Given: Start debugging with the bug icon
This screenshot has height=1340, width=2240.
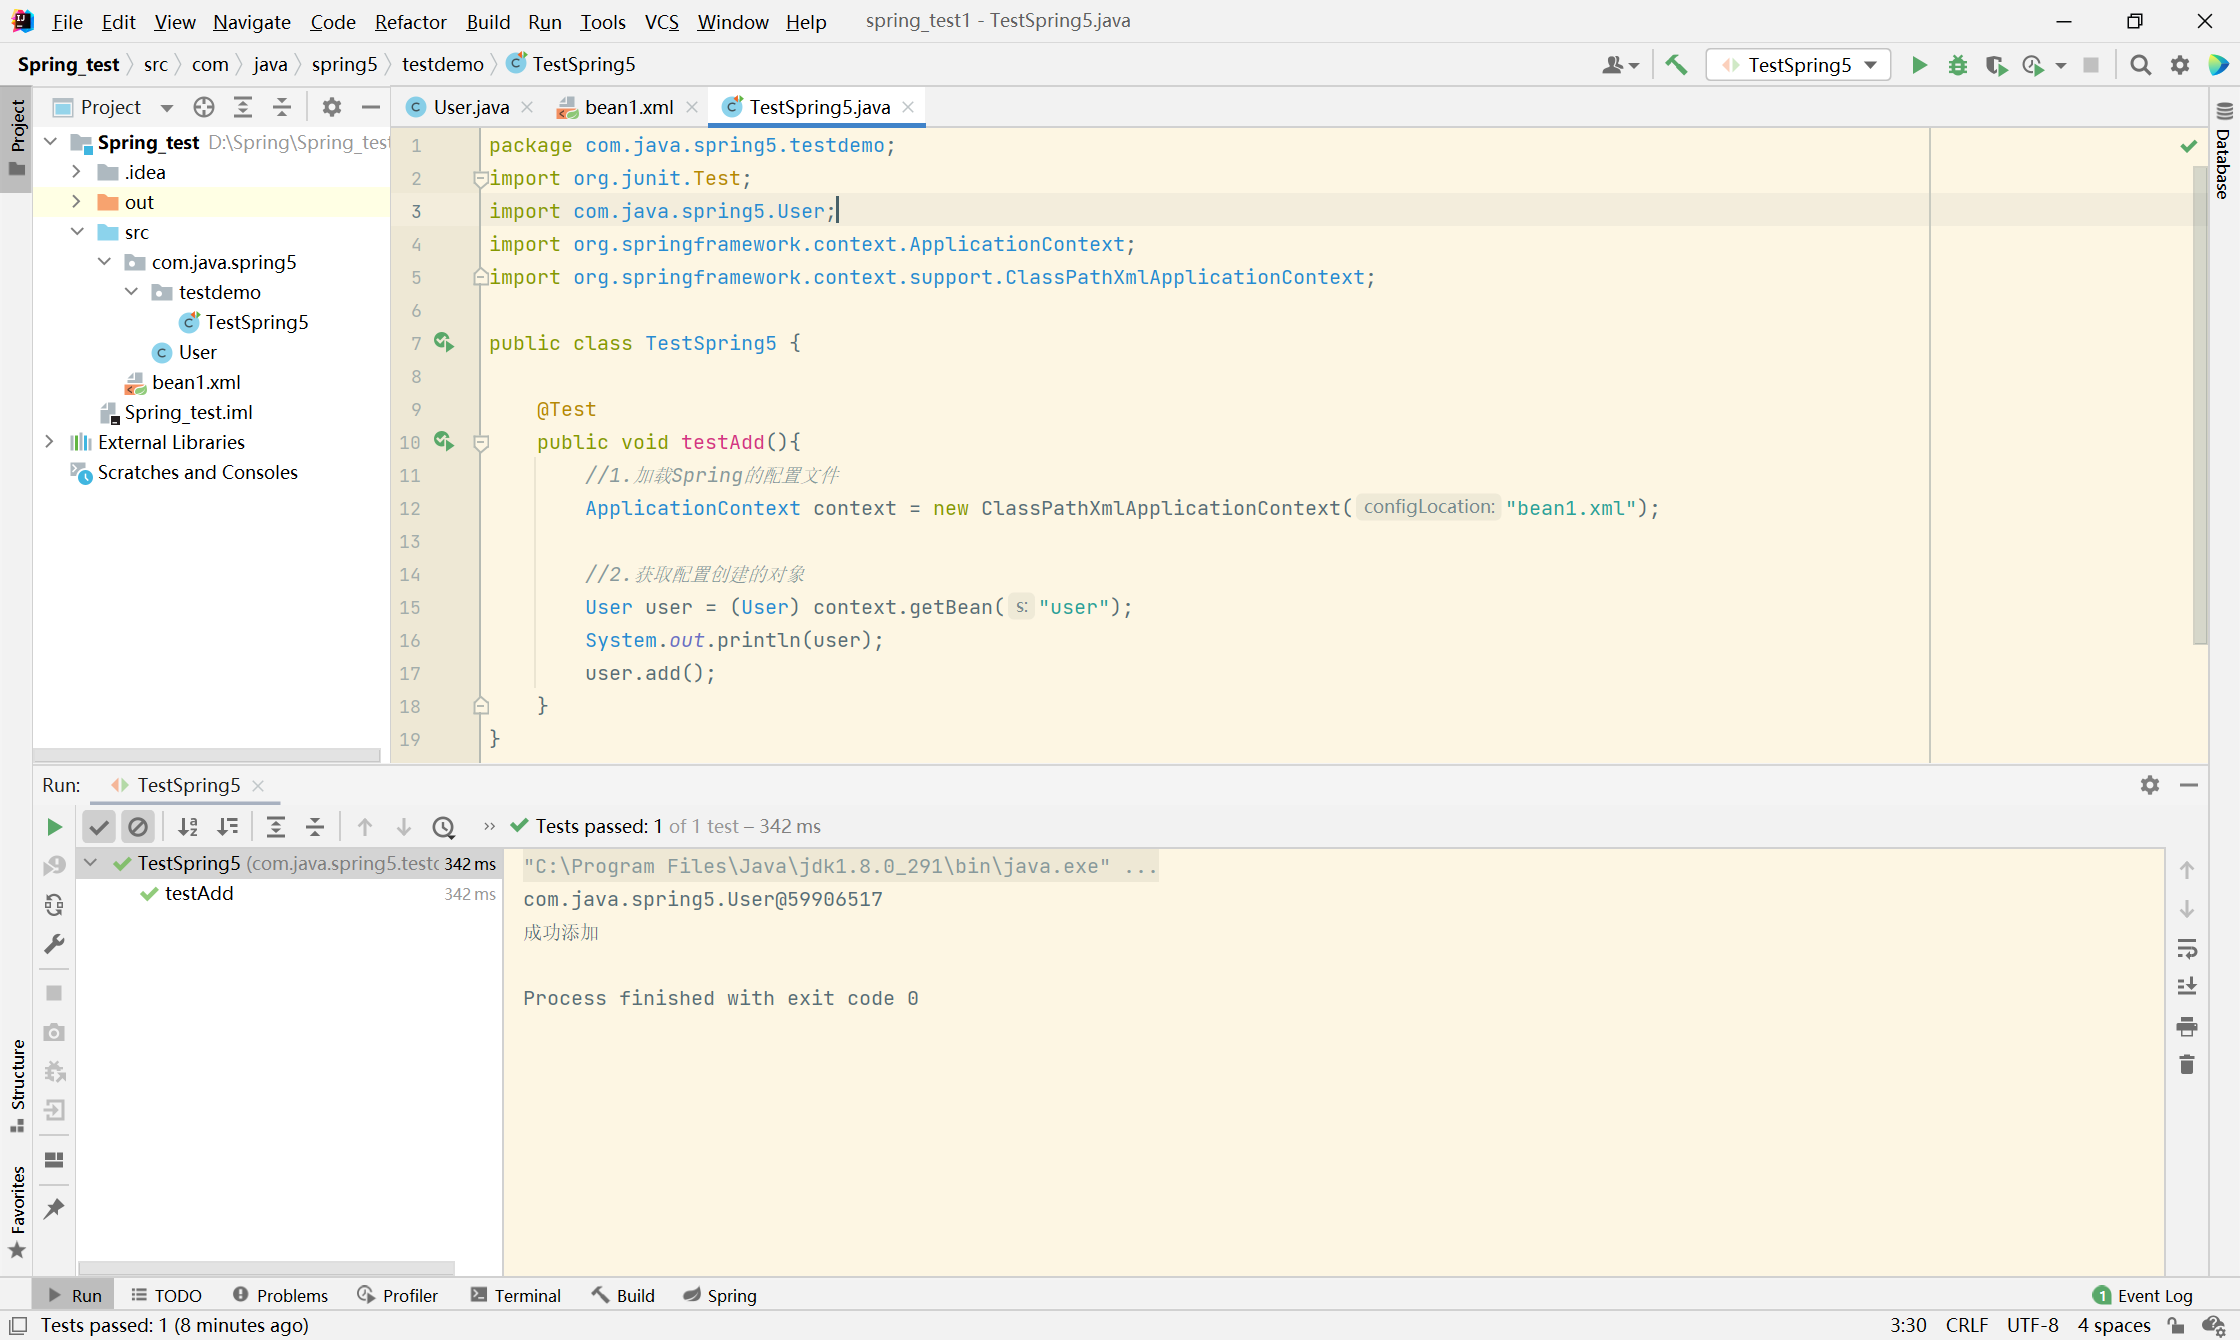Looking at the screenshot, I should click(1957, 65).
